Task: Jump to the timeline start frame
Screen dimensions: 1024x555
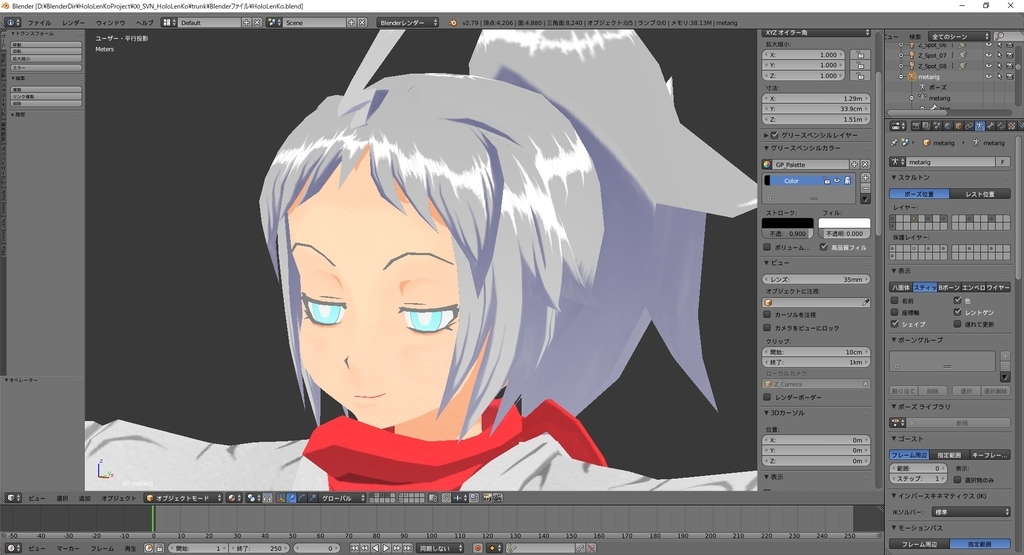Action: click(x=355, y=548)
